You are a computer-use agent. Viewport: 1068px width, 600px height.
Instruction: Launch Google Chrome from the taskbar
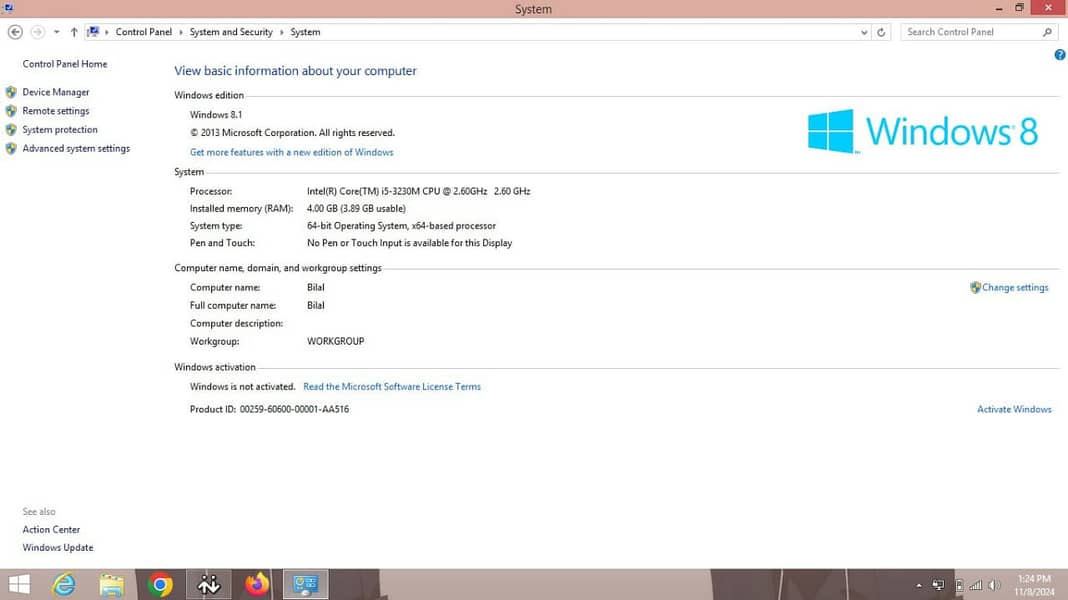coord(160,585)
